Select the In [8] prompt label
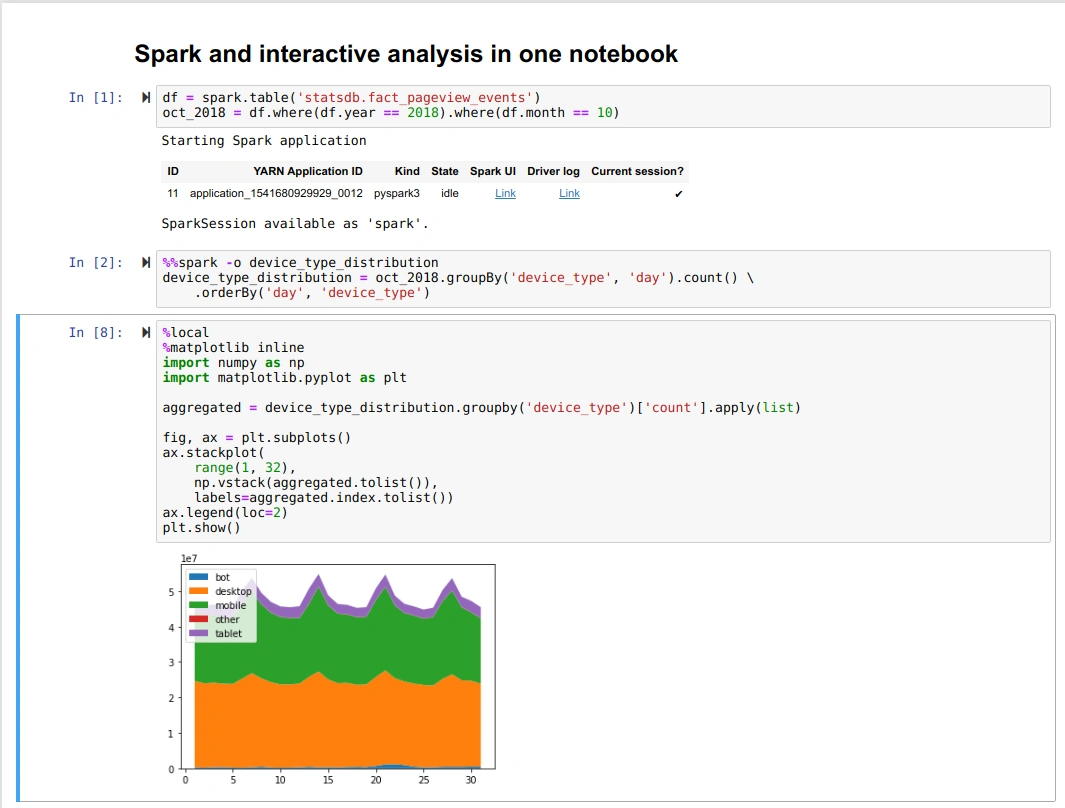This screenshot has width=1065, height=808. tap(96, 333)
